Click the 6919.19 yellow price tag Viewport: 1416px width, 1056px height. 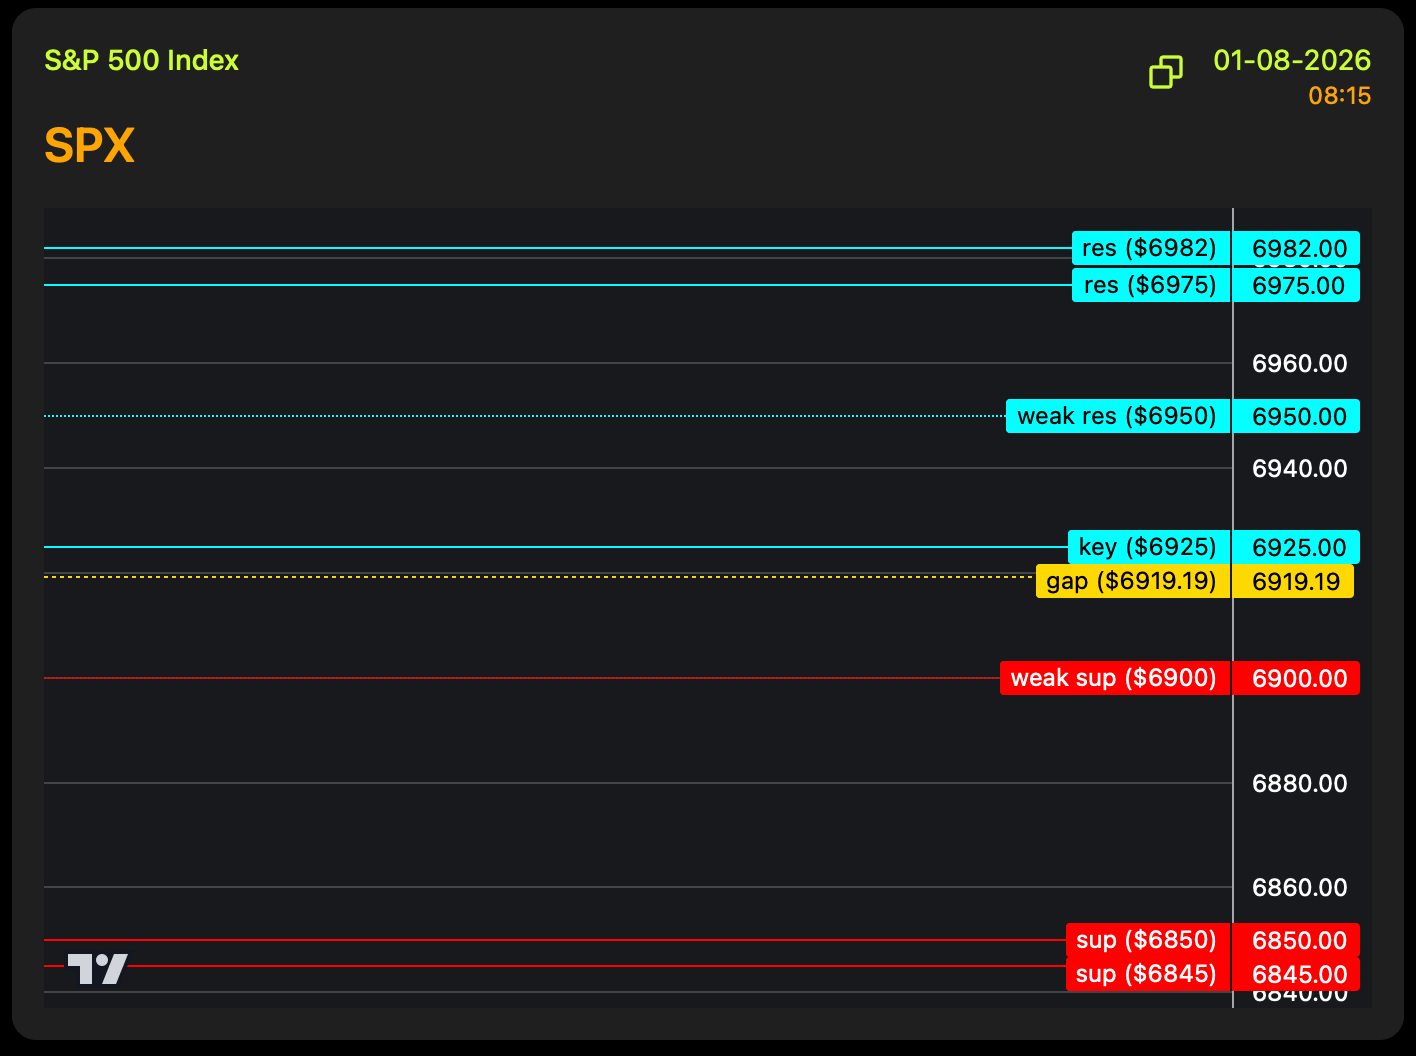point(1294,581)
